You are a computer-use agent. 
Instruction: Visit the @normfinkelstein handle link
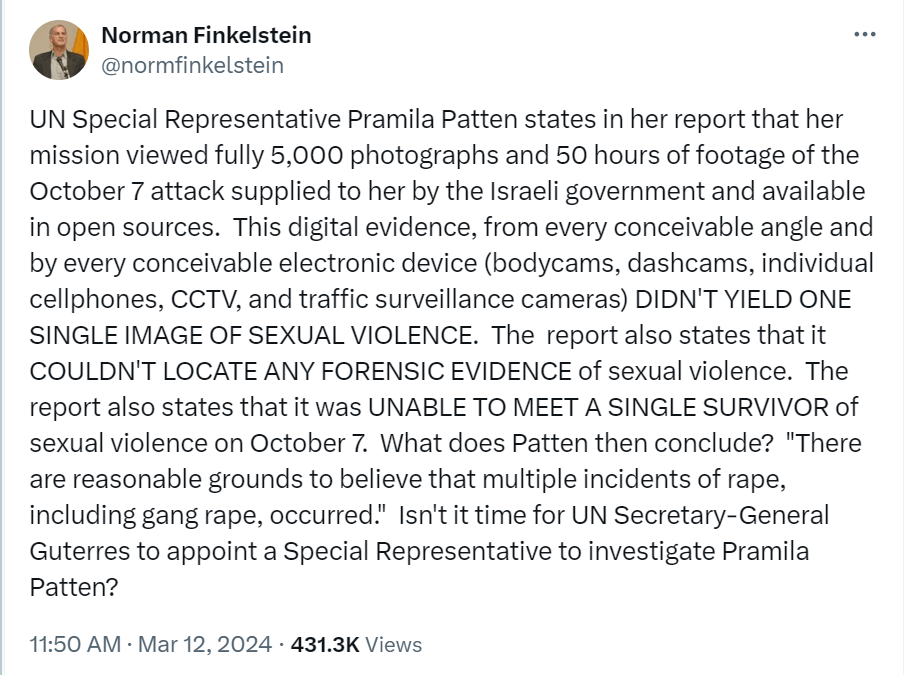tap(193, 65)
